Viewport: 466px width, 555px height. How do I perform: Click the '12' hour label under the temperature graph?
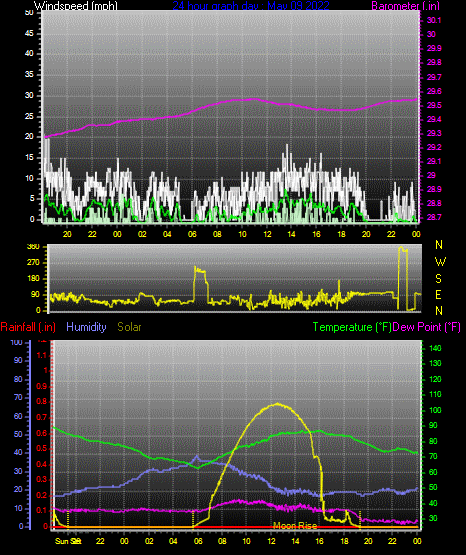[x=271, y=541]
